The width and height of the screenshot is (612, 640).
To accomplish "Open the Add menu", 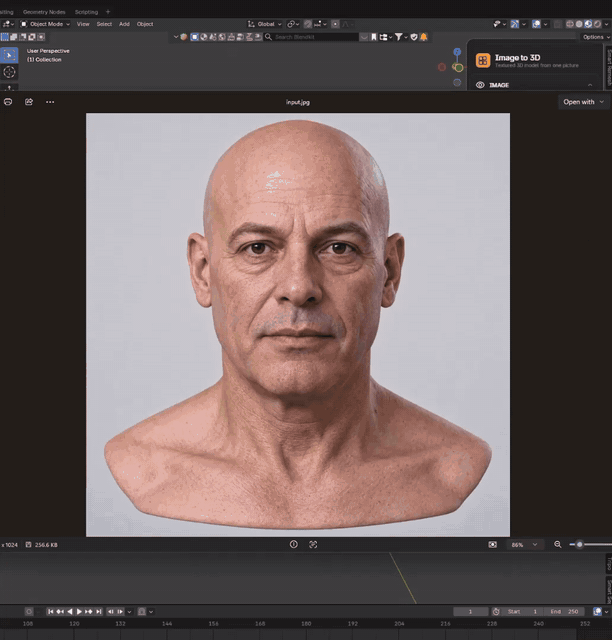I will pos(124,24).
